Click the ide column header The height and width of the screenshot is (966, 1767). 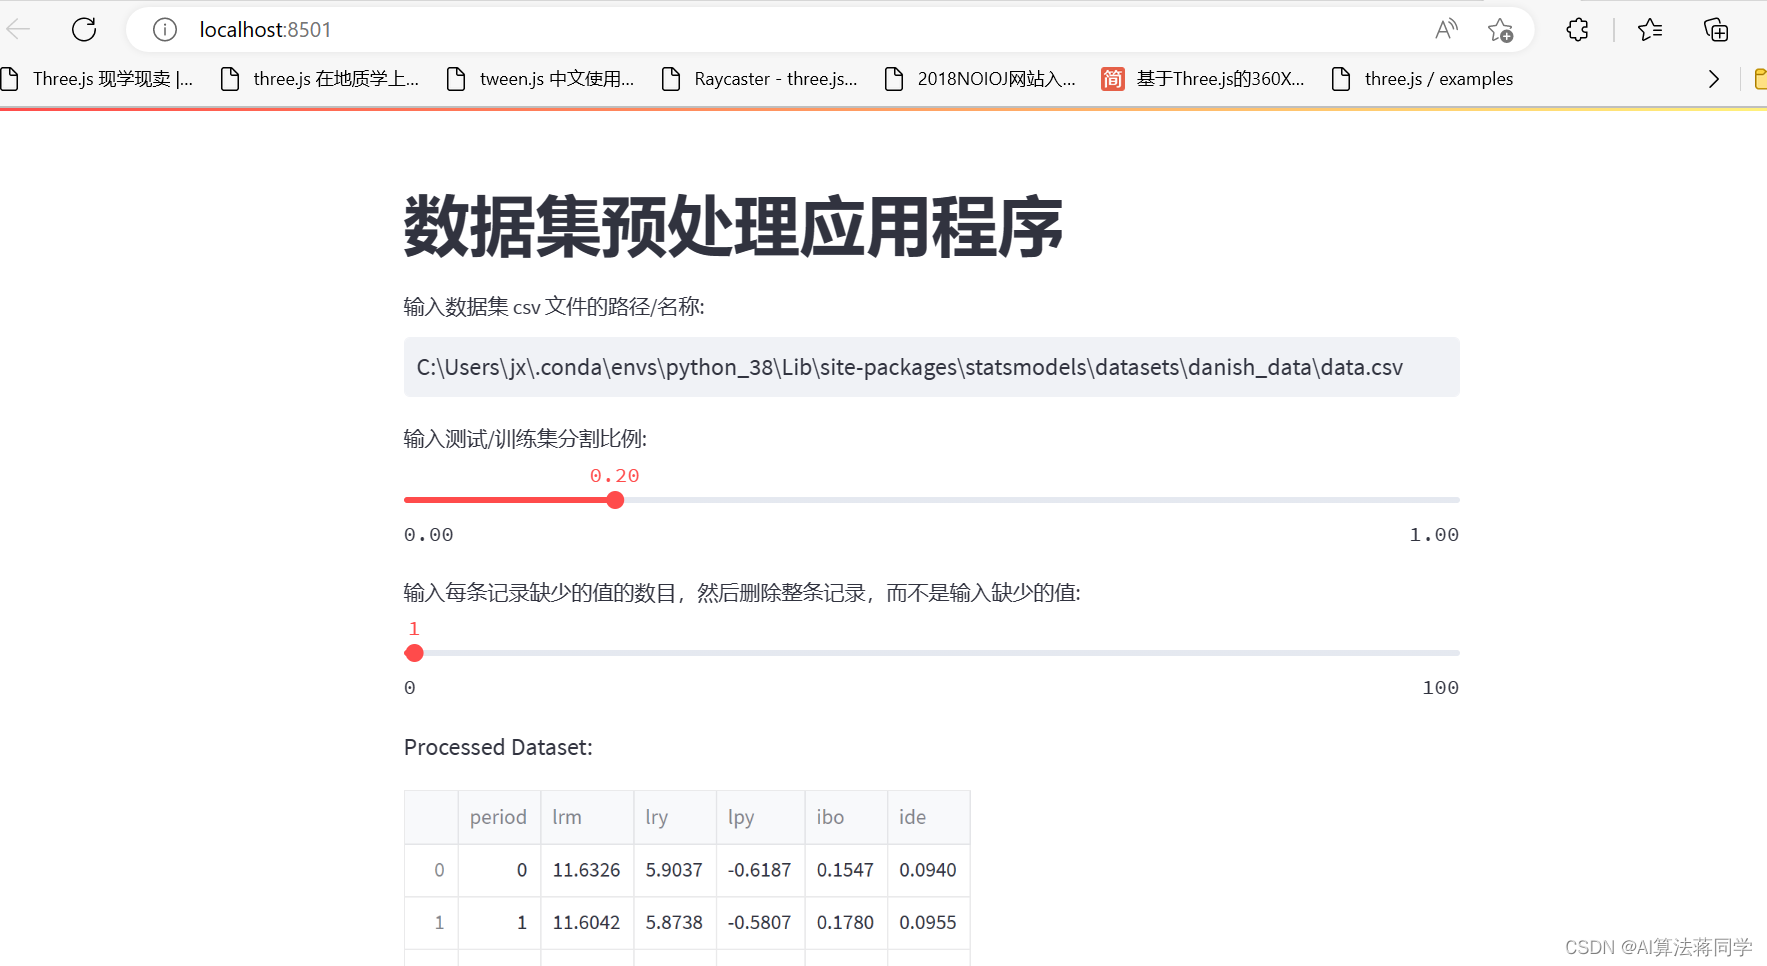[x=929, y=817]
